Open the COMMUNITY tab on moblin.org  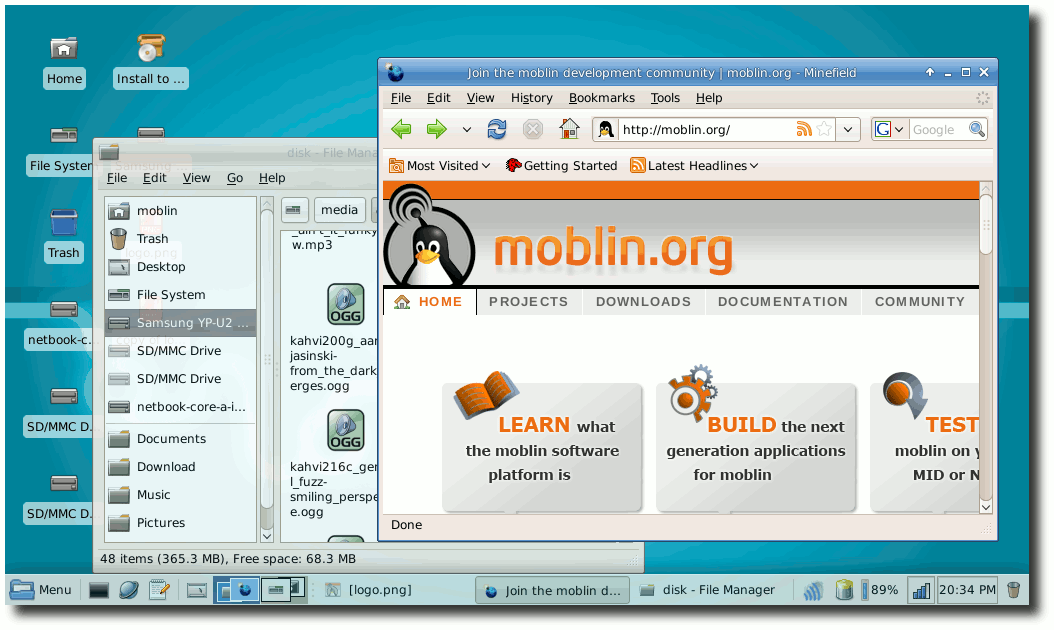click(x=920, y=302)
